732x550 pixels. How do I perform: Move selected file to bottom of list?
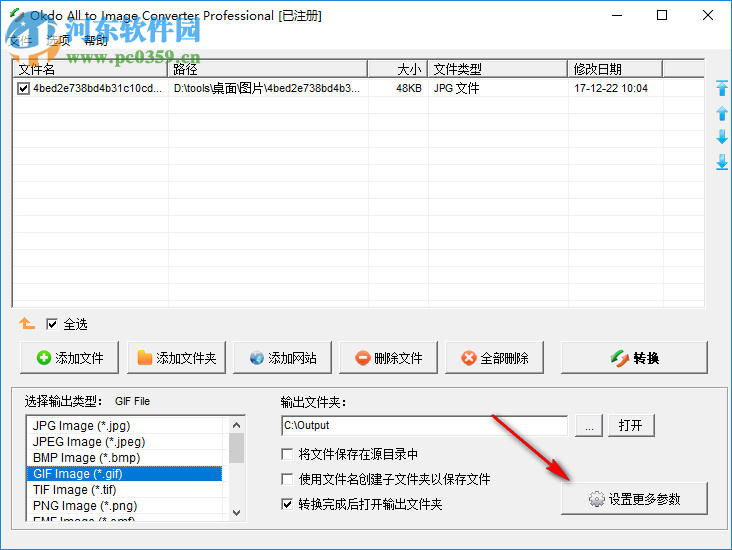click(x=722, y=162)
